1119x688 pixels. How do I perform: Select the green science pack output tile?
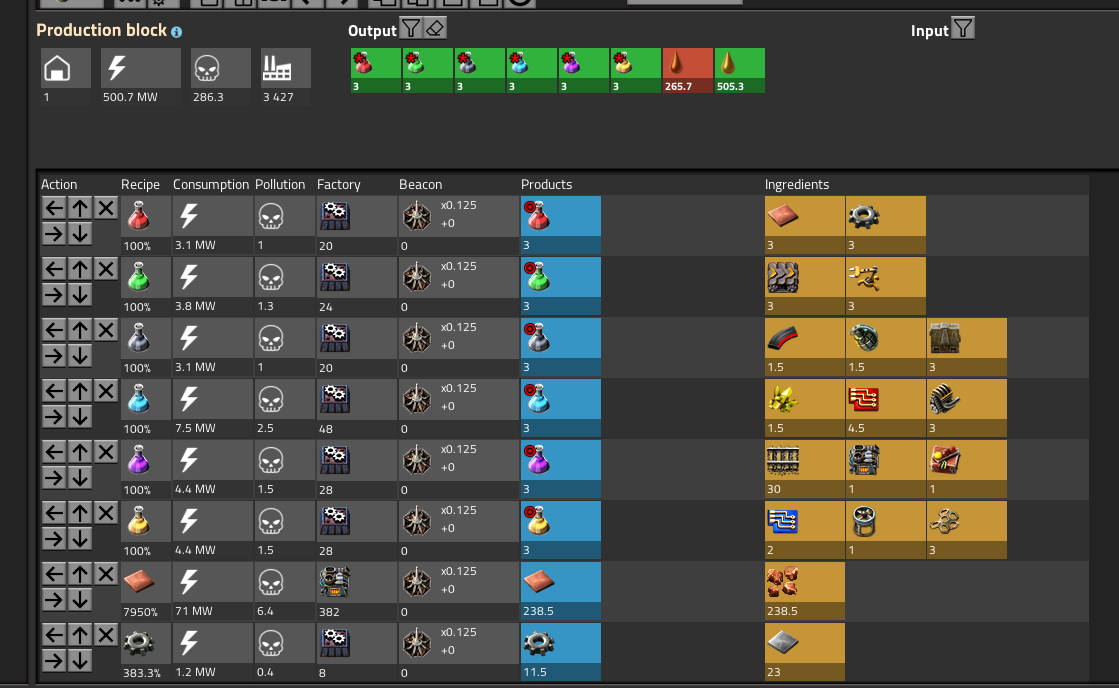coord(427,70)
